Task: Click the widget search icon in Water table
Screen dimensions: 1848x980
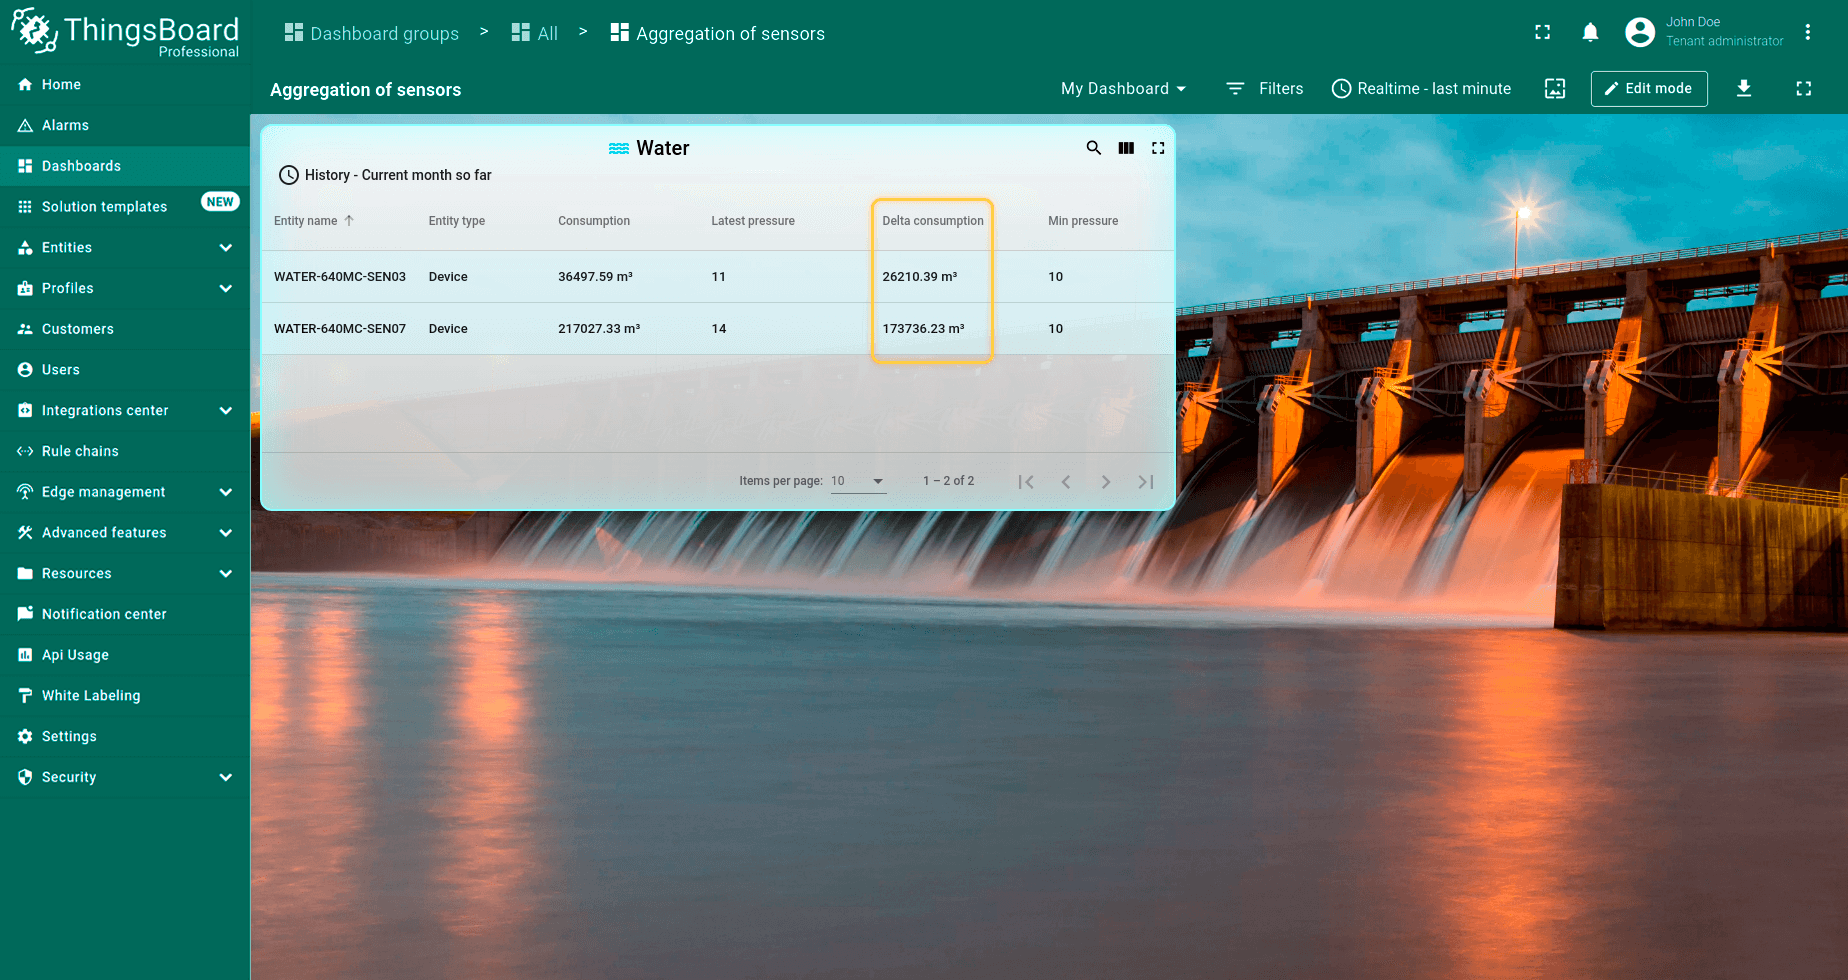Action: [x=1093, y=148]
